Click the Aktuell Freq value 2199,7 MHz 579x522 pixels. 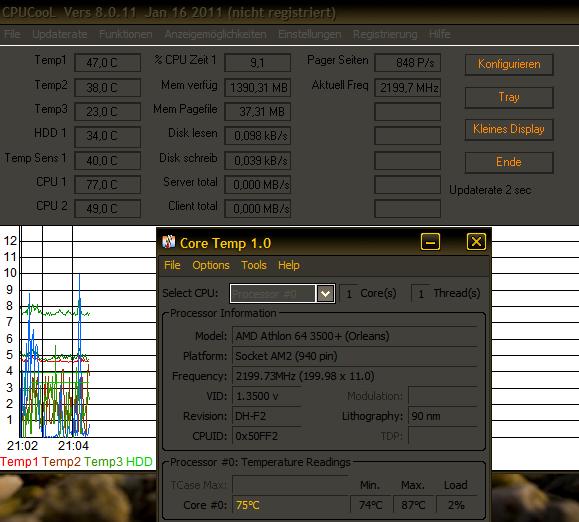[408, 87]
